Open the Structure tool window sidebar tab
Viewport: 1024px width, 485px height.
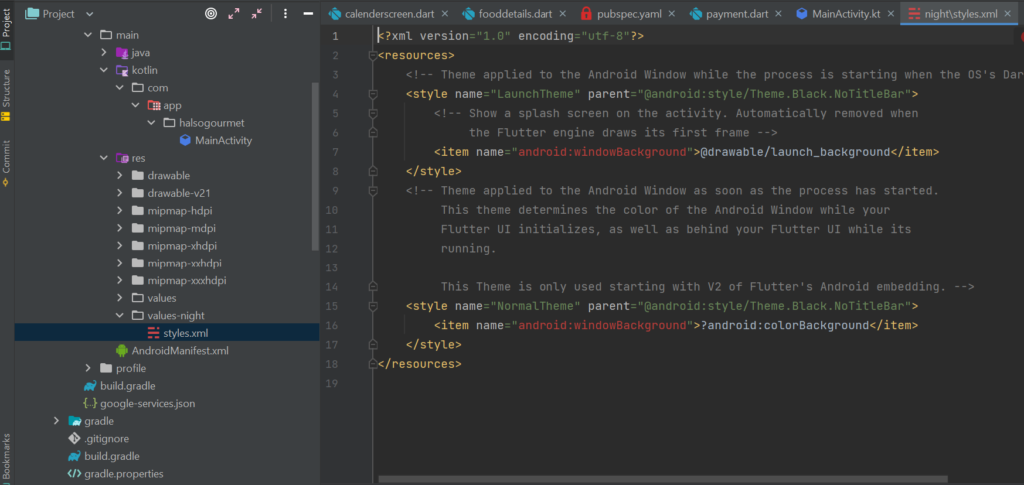[x=6, y=95]
